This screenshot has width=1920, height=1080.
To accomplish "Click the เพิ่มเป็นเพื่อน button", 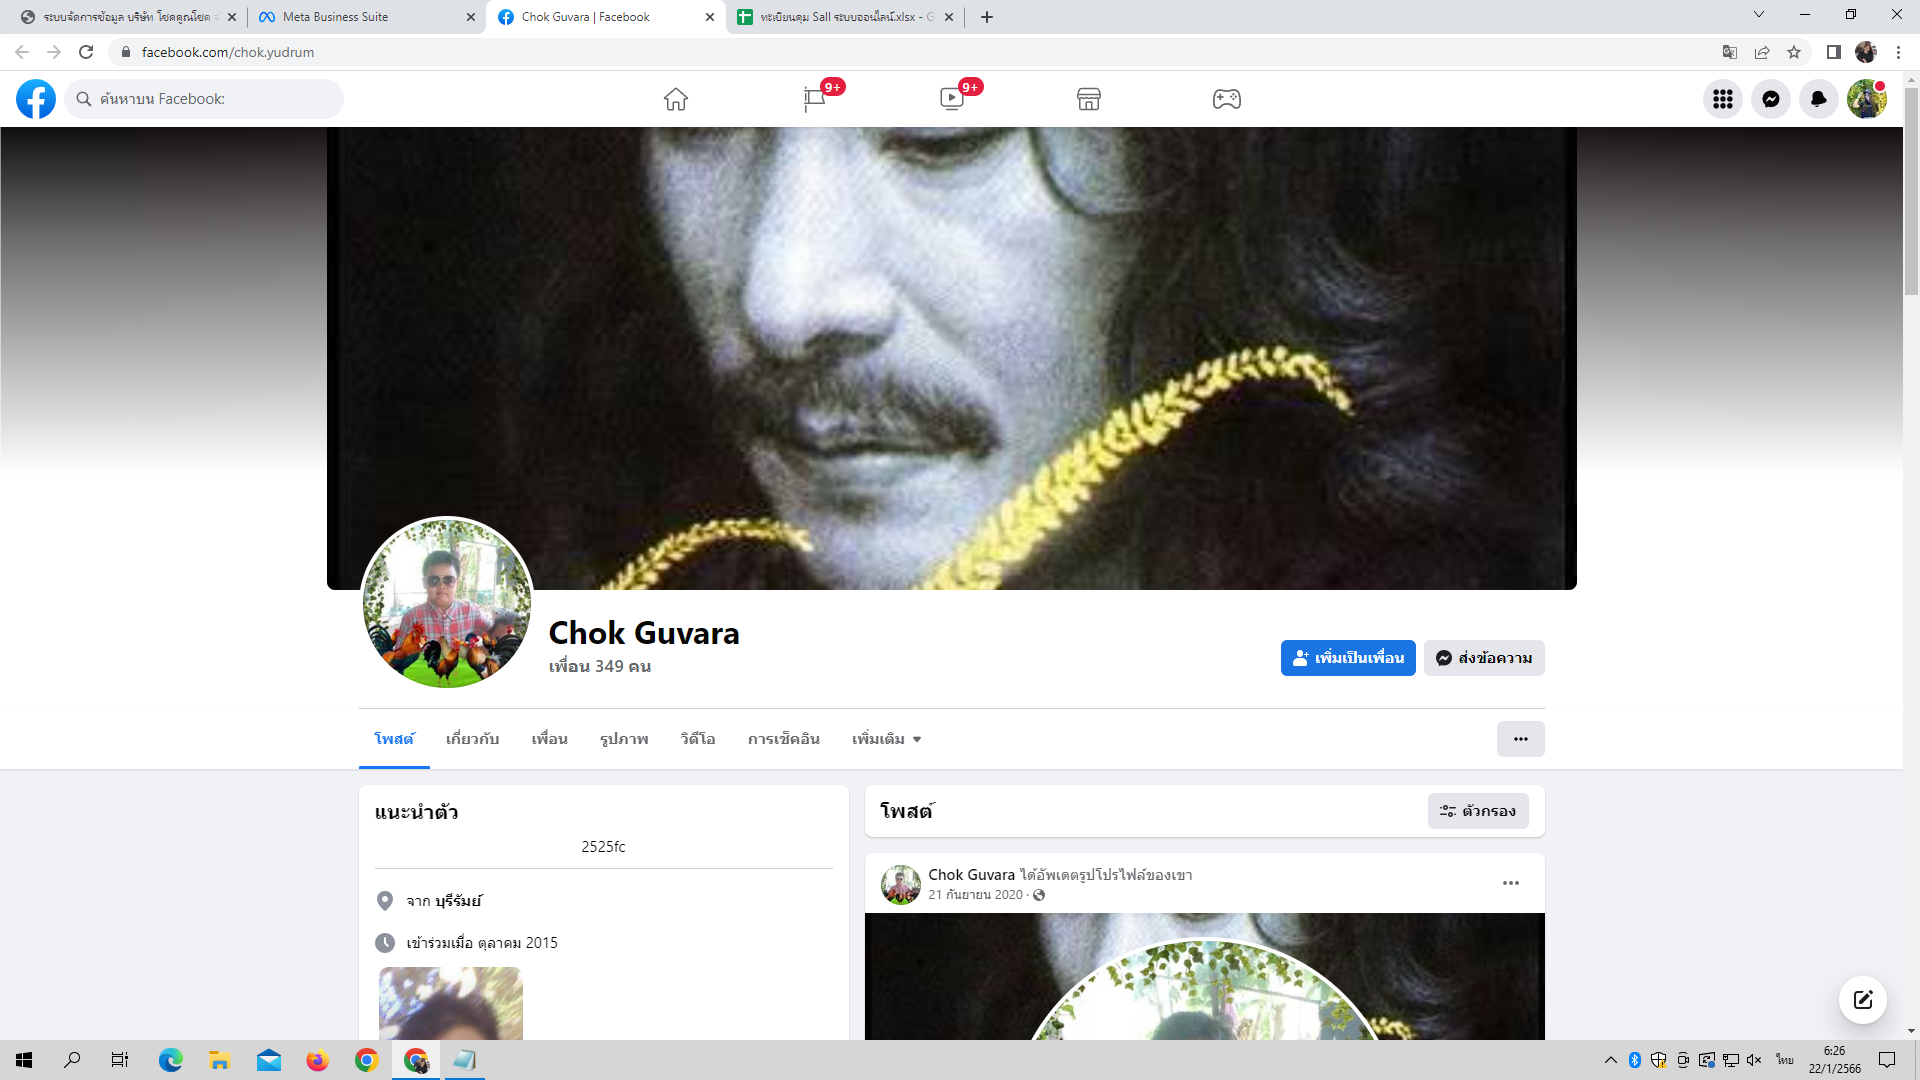I will pos(1347,658).
